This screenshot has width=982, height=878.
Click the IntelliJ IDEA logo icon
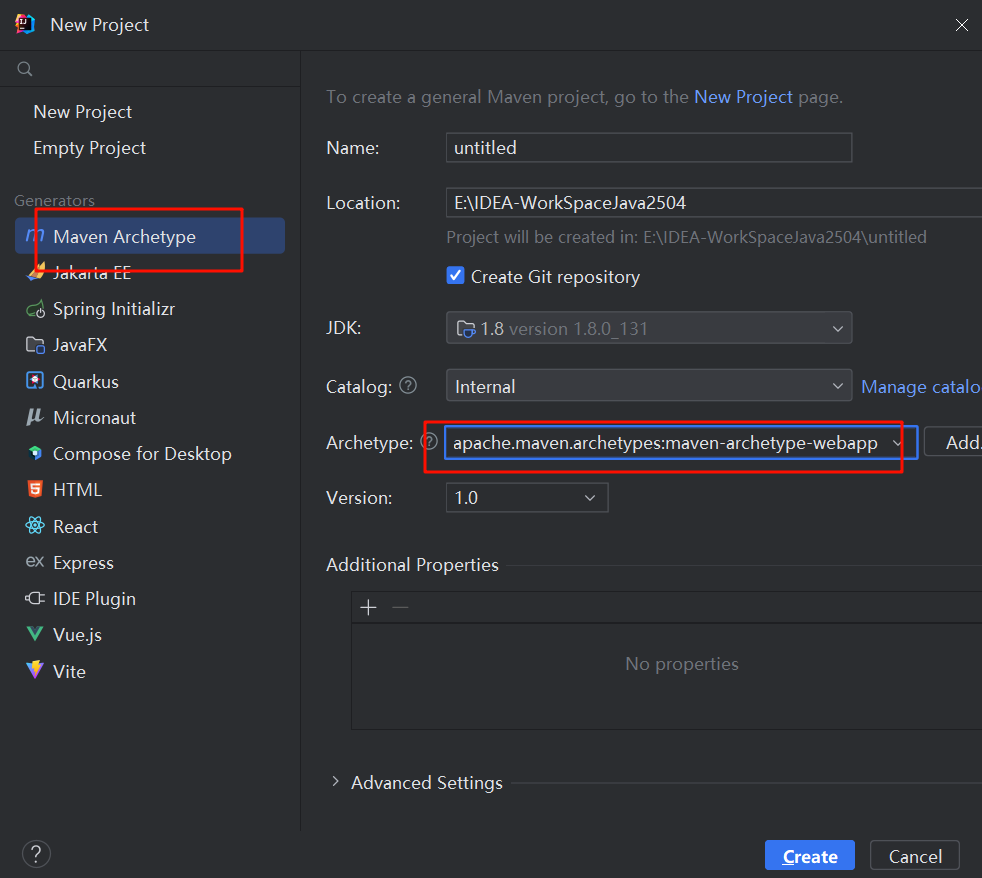pyautogui.click(x=25, y=24)
